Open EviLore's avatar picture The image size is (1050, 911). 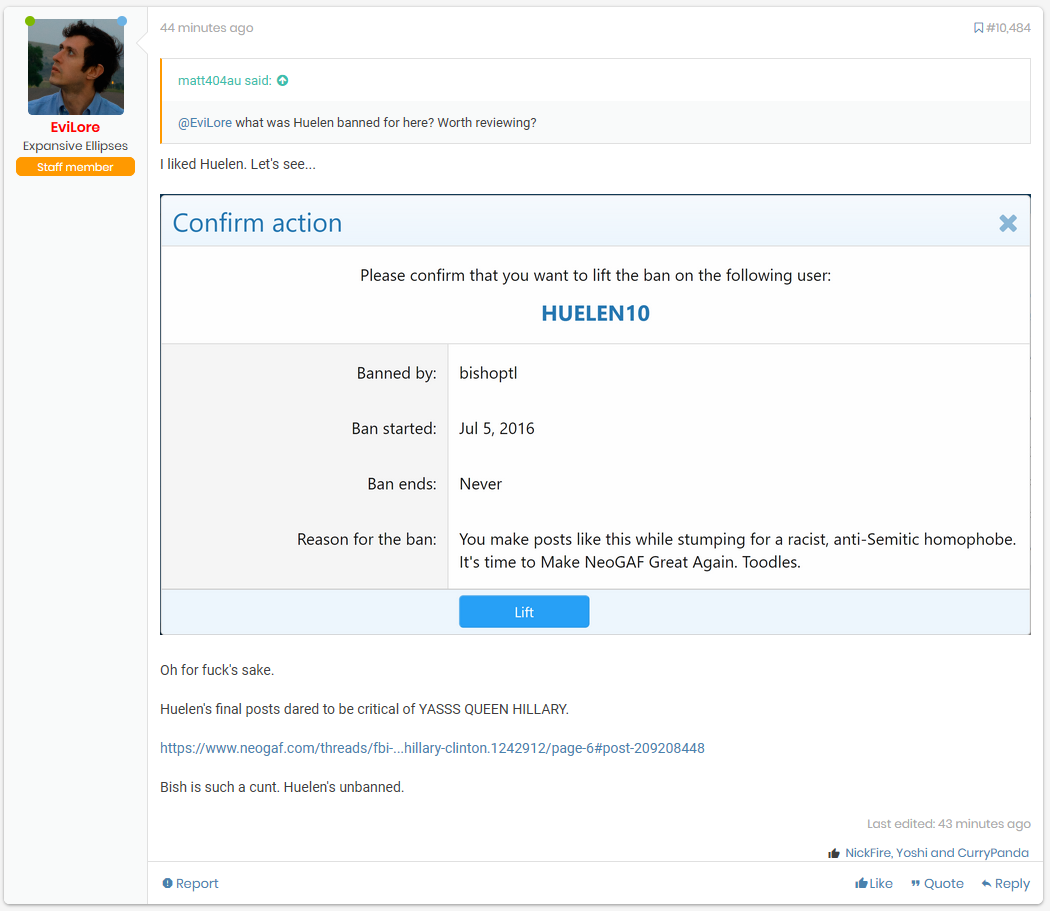[76, 67]
